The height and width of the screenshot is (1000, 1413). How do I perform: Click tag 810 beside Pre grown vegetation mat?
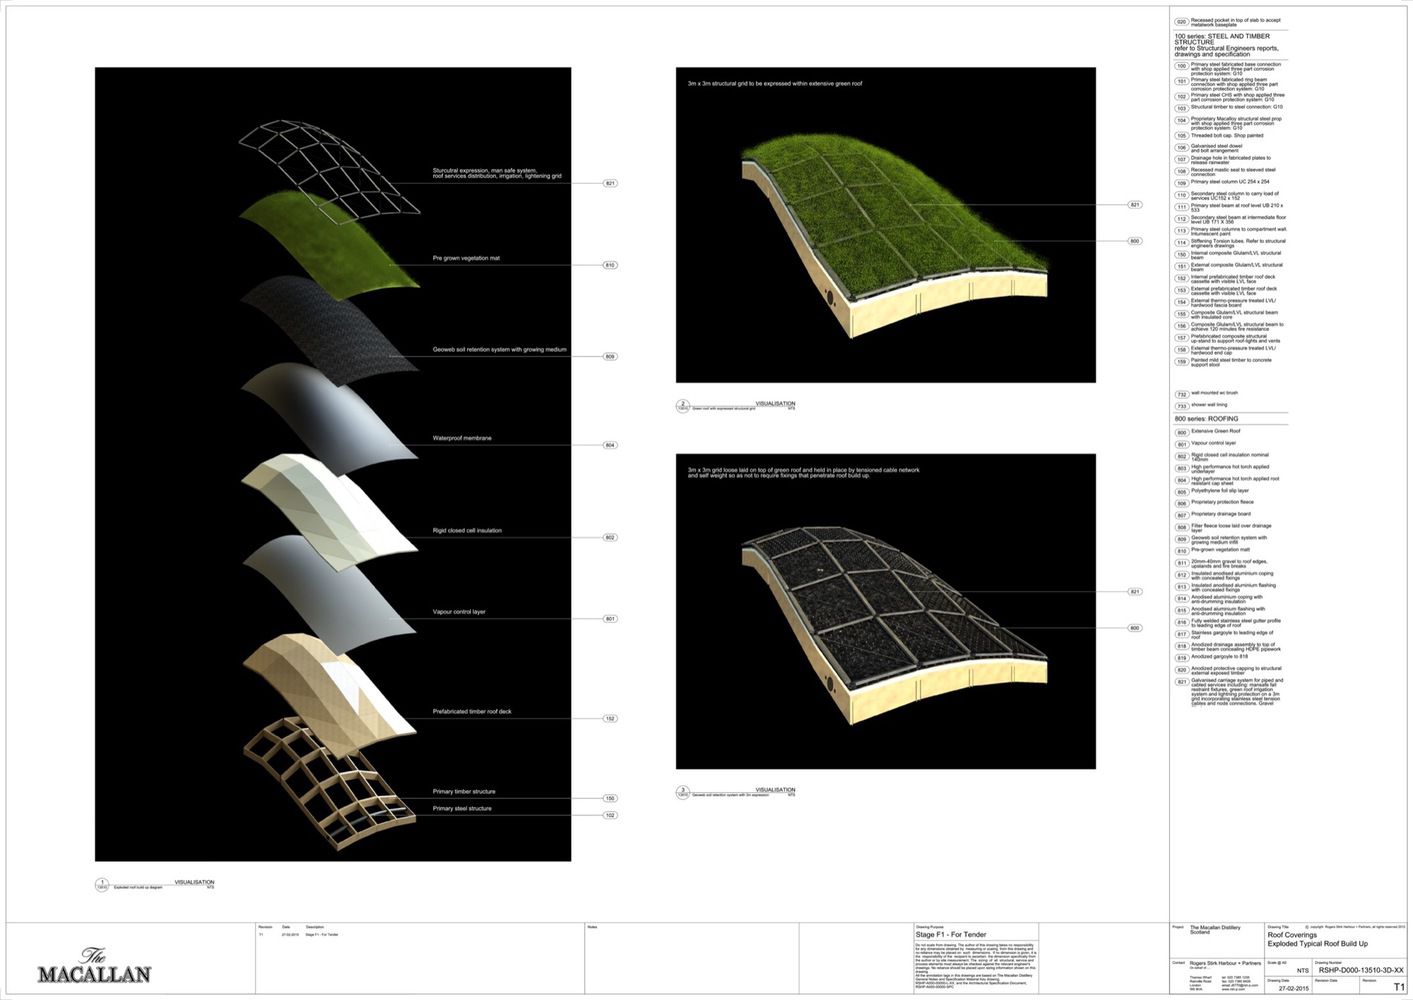[x=609, y=265]
